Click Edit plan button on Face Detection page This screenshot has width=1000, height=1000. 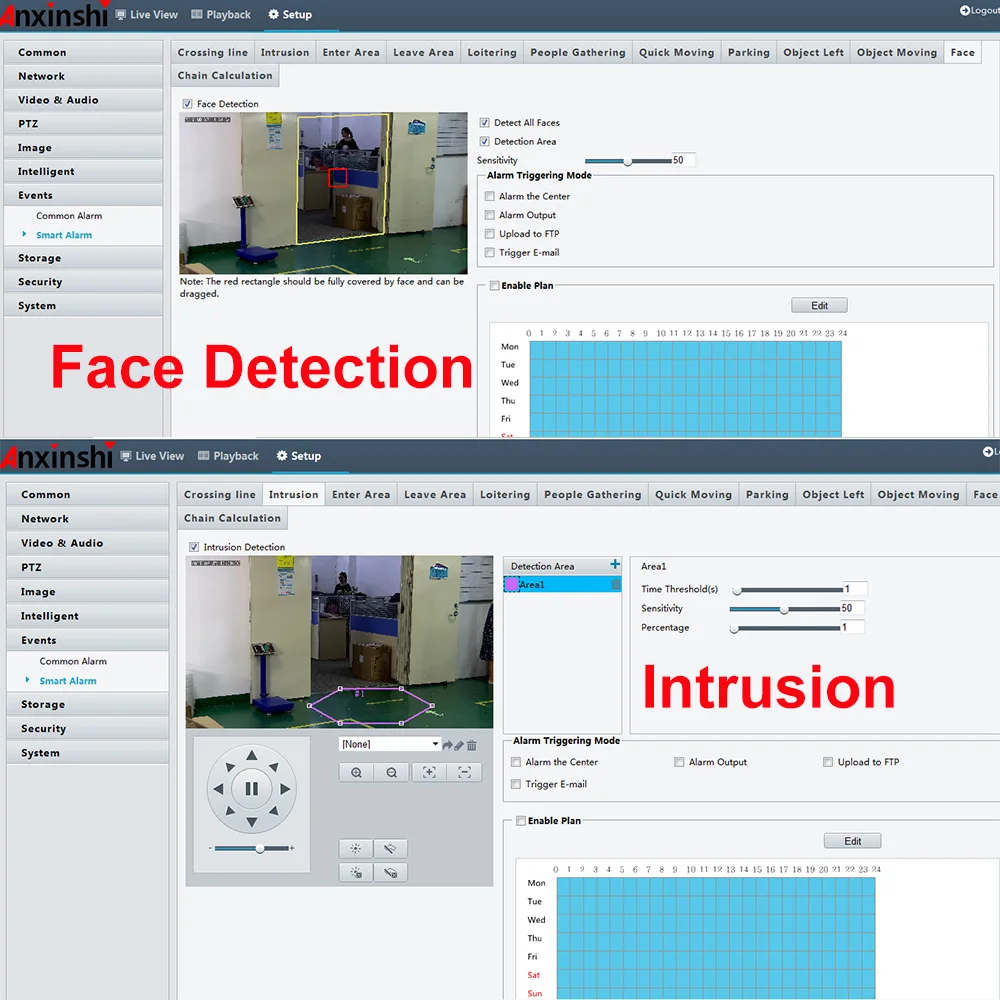point(820,305)
